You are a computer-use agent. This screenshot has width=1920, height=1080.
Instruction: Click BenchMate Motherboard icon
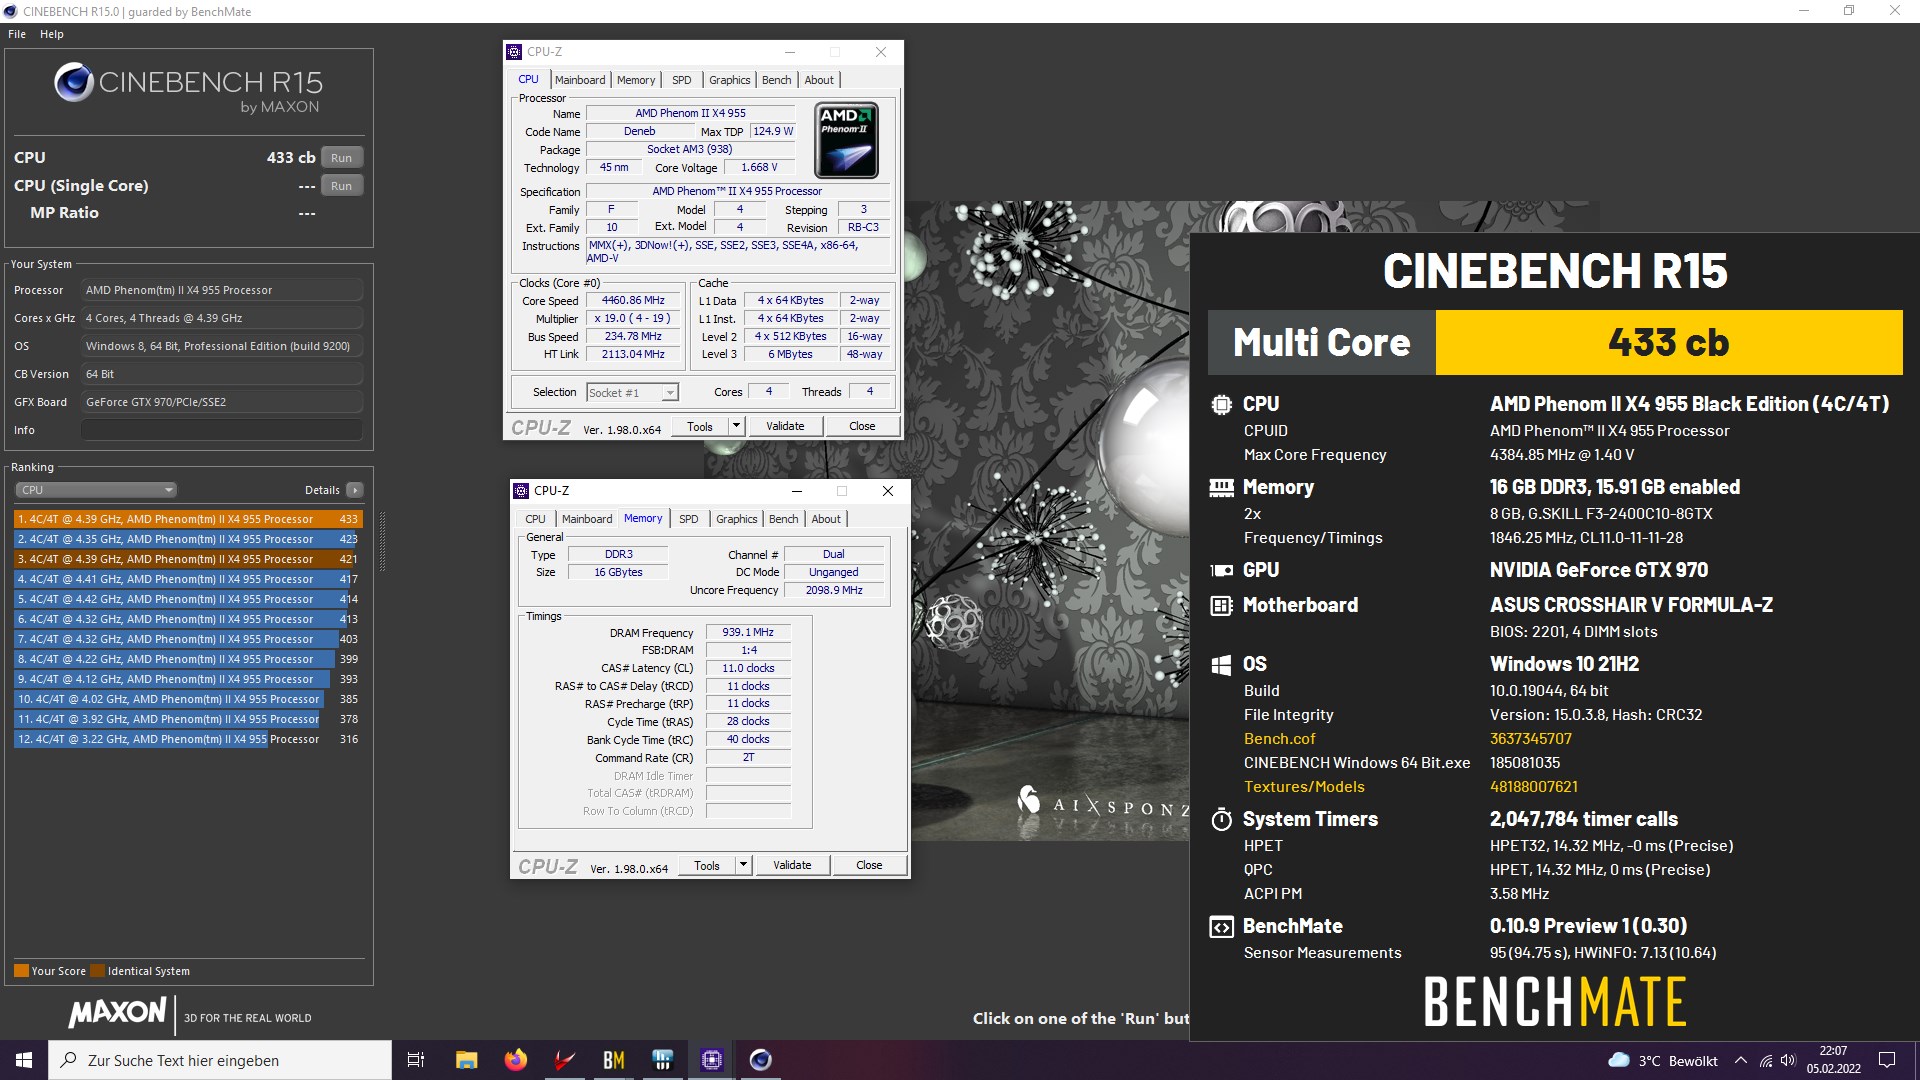(1221, 606)
